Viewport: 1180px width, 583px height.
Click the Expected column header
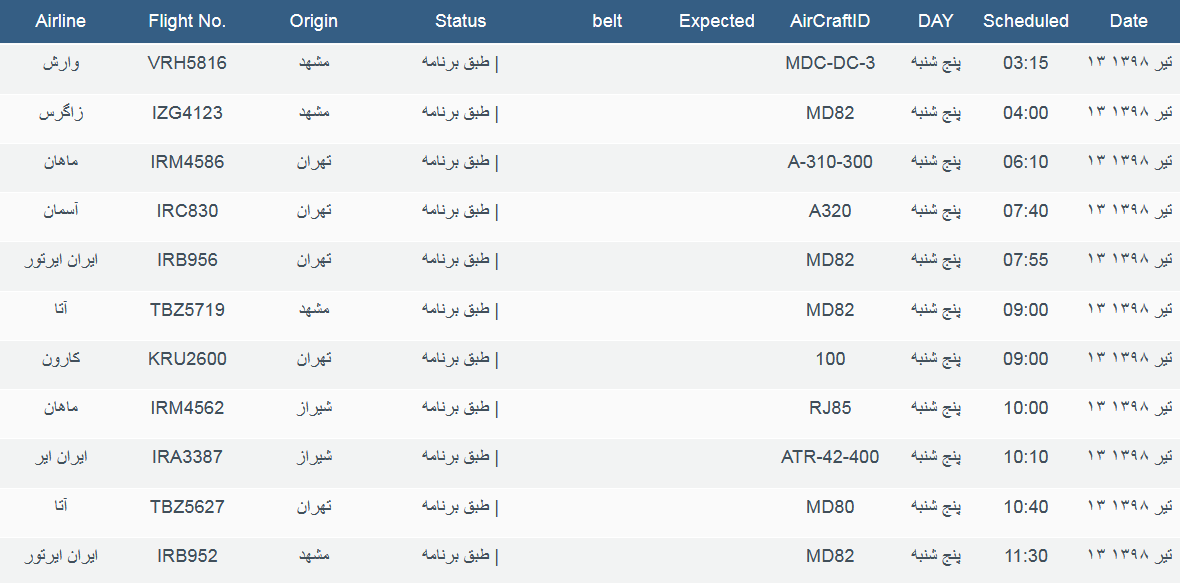tap(716, 21)
